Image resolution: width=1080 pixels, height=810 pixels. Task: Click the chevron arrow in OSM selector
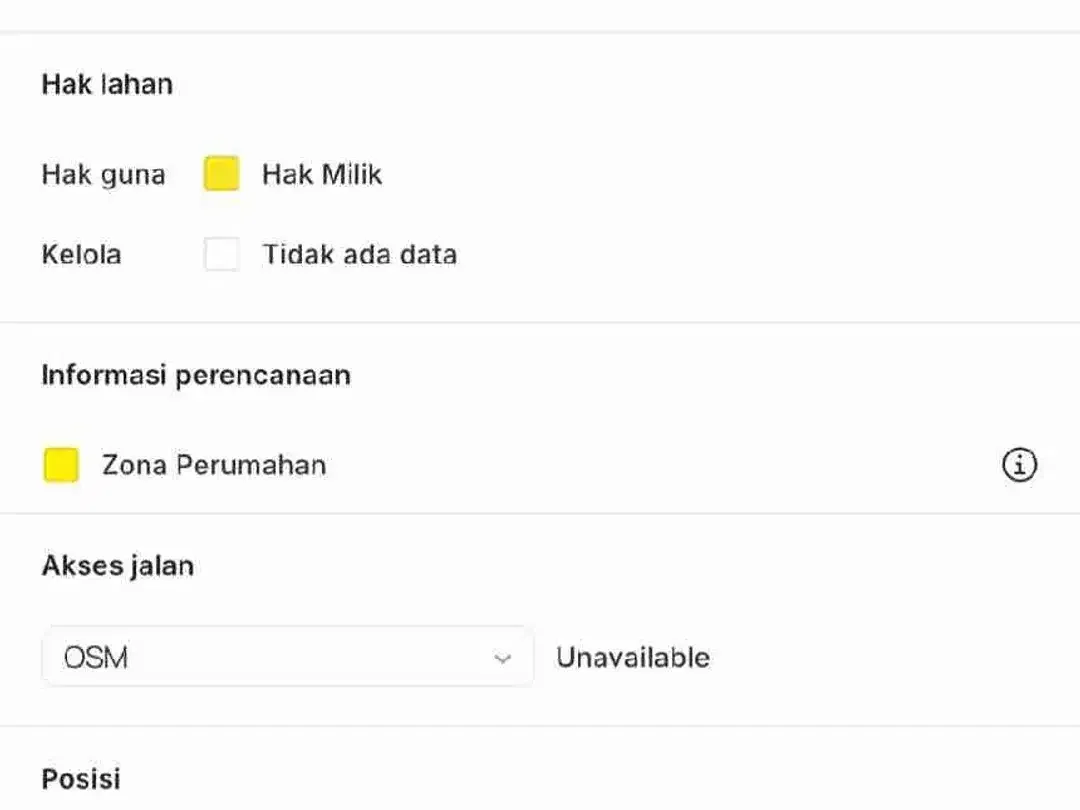click(503, 658)
